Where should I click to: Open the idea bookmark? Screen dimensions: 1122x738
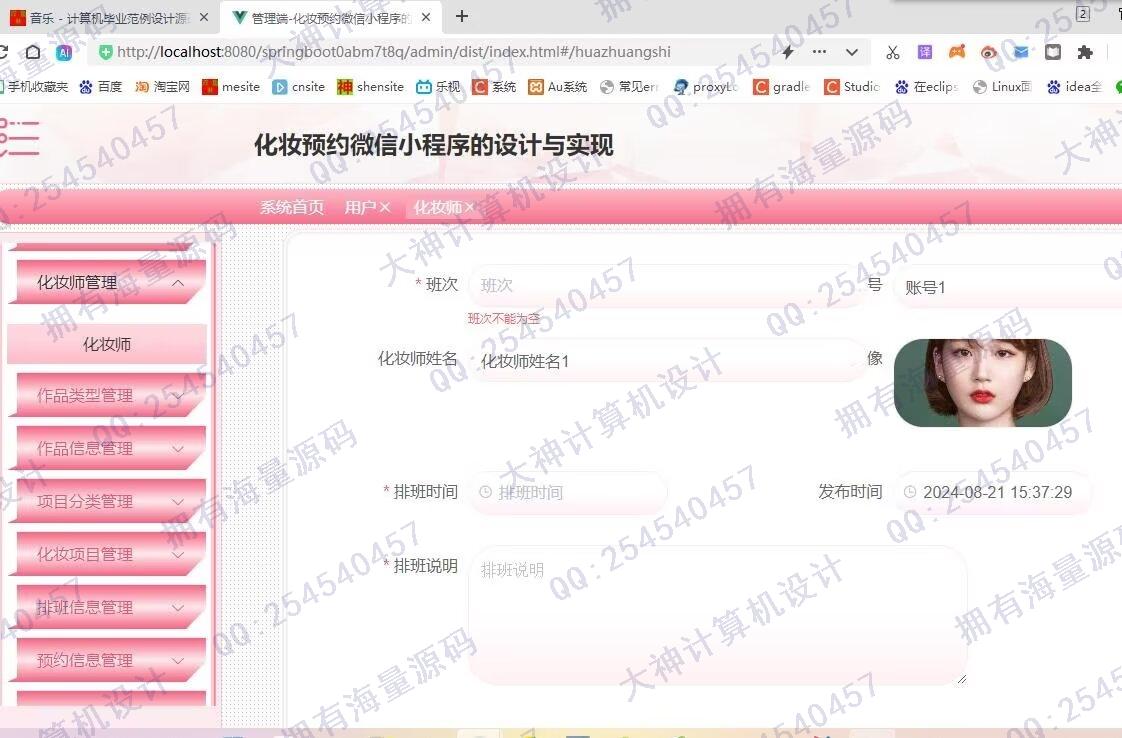click(x=1074, y=87)
